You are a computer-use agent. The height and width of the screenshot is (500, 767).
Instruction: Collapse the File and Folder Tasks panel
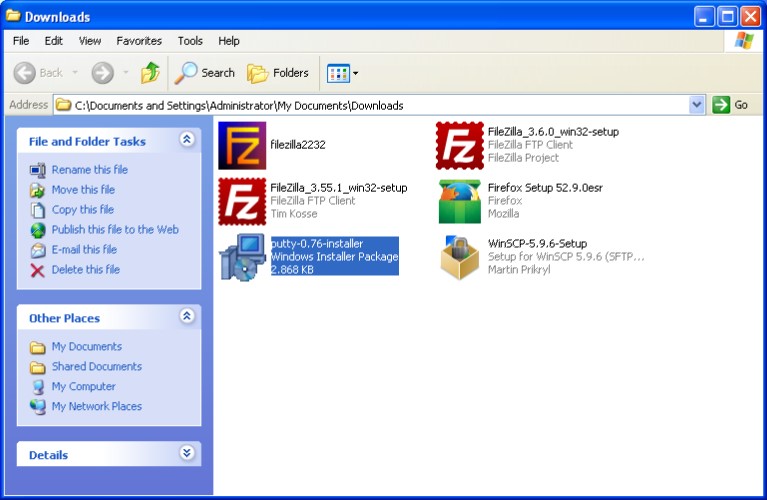click(x=186, y=141)
